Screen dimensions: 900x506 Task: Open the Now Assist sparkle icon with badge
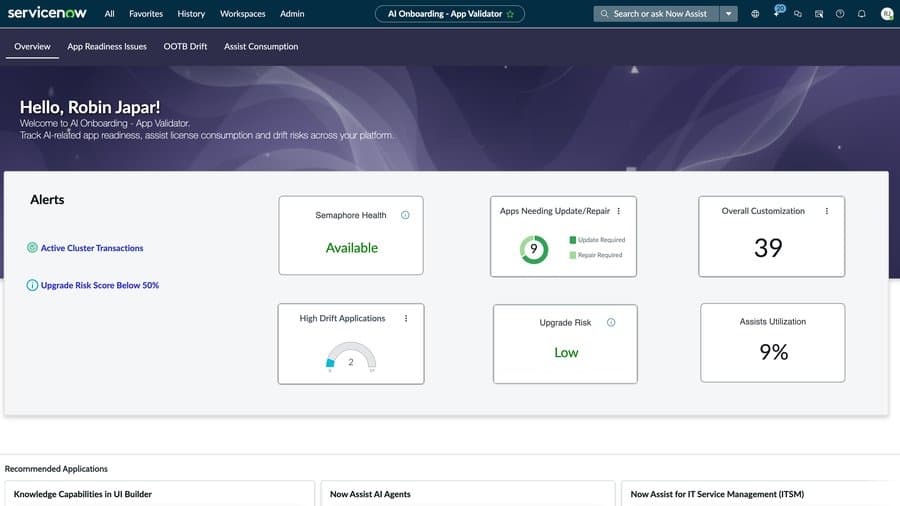[x=777, y=12]
